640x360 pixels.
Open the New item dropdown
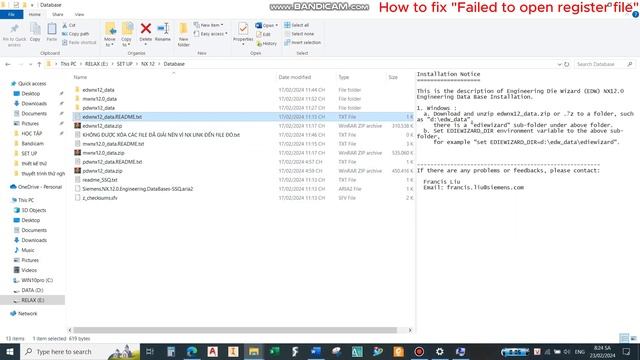(x=209, y=25)
